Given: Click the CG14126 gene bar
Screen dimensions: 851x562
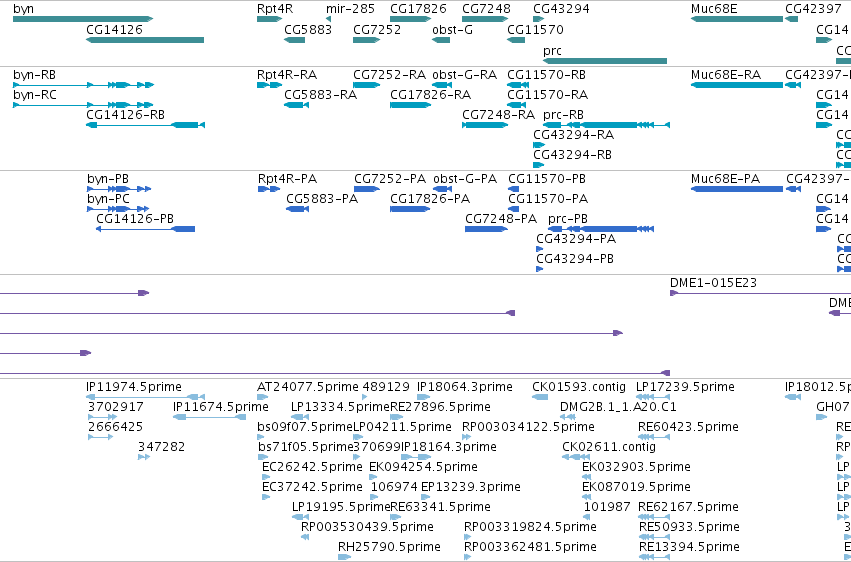Looking at the screenshot, I should click(145, 40).
